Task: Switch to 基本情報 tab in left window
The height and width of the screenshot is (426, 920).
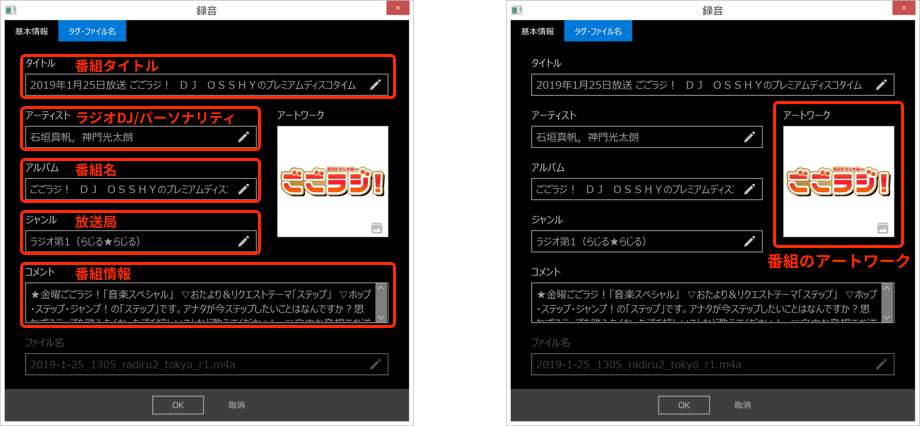Action: pyautogui.click(x=32, y=31)
